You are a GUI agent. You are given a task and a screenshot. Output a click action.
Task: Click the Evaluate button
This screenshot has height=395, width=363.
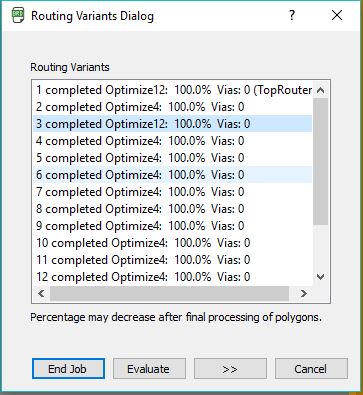pyautogui.click(x=149, y=369)
